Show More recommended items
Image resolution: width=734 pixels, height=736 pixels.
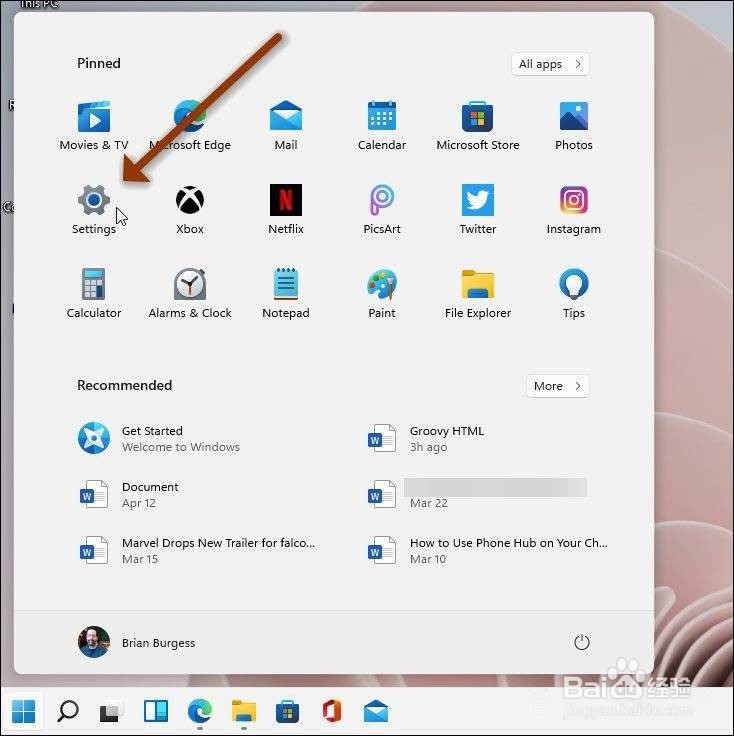tap(558, 386)
